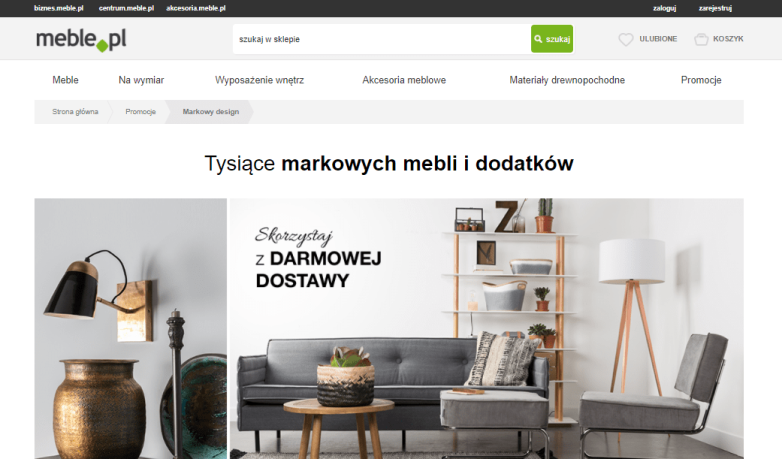Click the meble.pl logo
This screenshot has width=782, height=459.
coord(81,39)
